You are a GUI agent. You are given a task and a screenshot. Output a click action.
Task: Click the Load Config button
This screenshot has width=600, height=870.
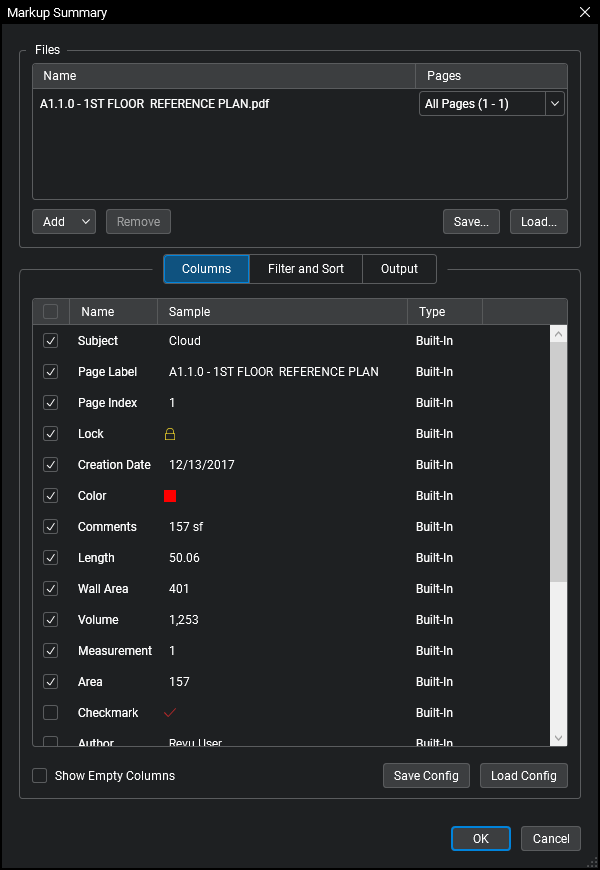[x=524, y=776]
